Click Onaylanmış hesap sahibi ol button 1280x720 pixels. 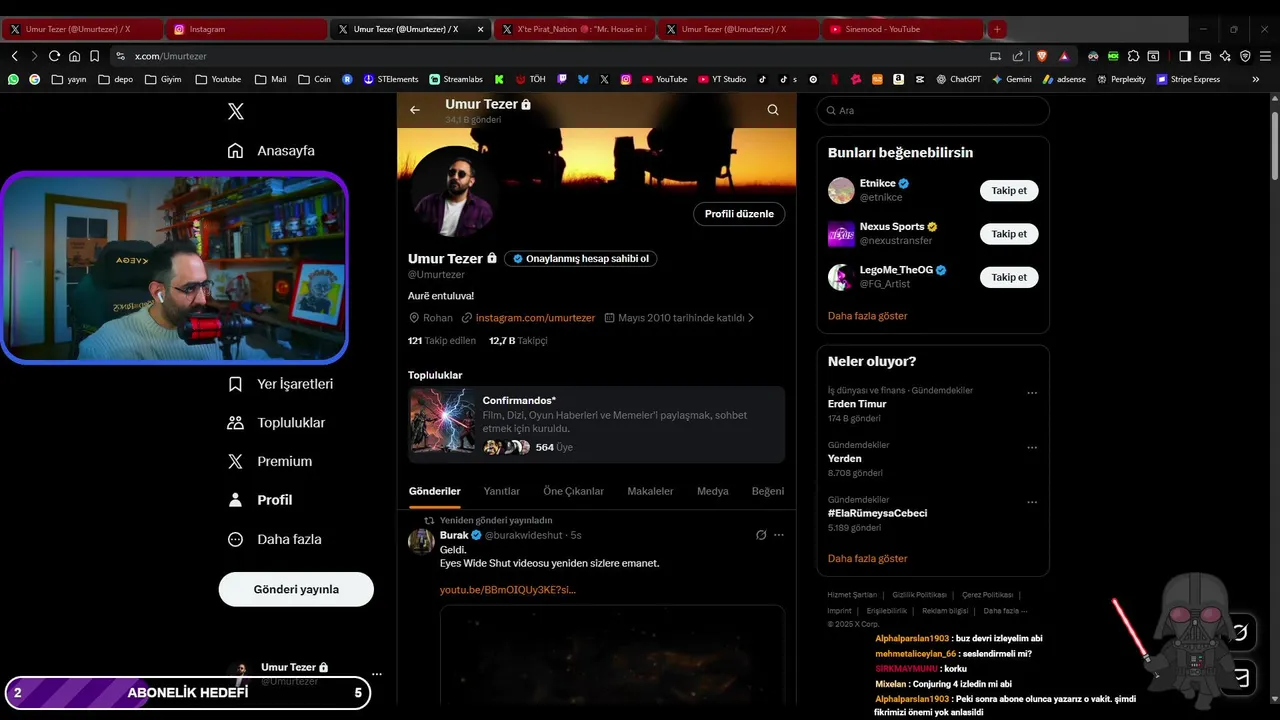(x=581, y=259)
